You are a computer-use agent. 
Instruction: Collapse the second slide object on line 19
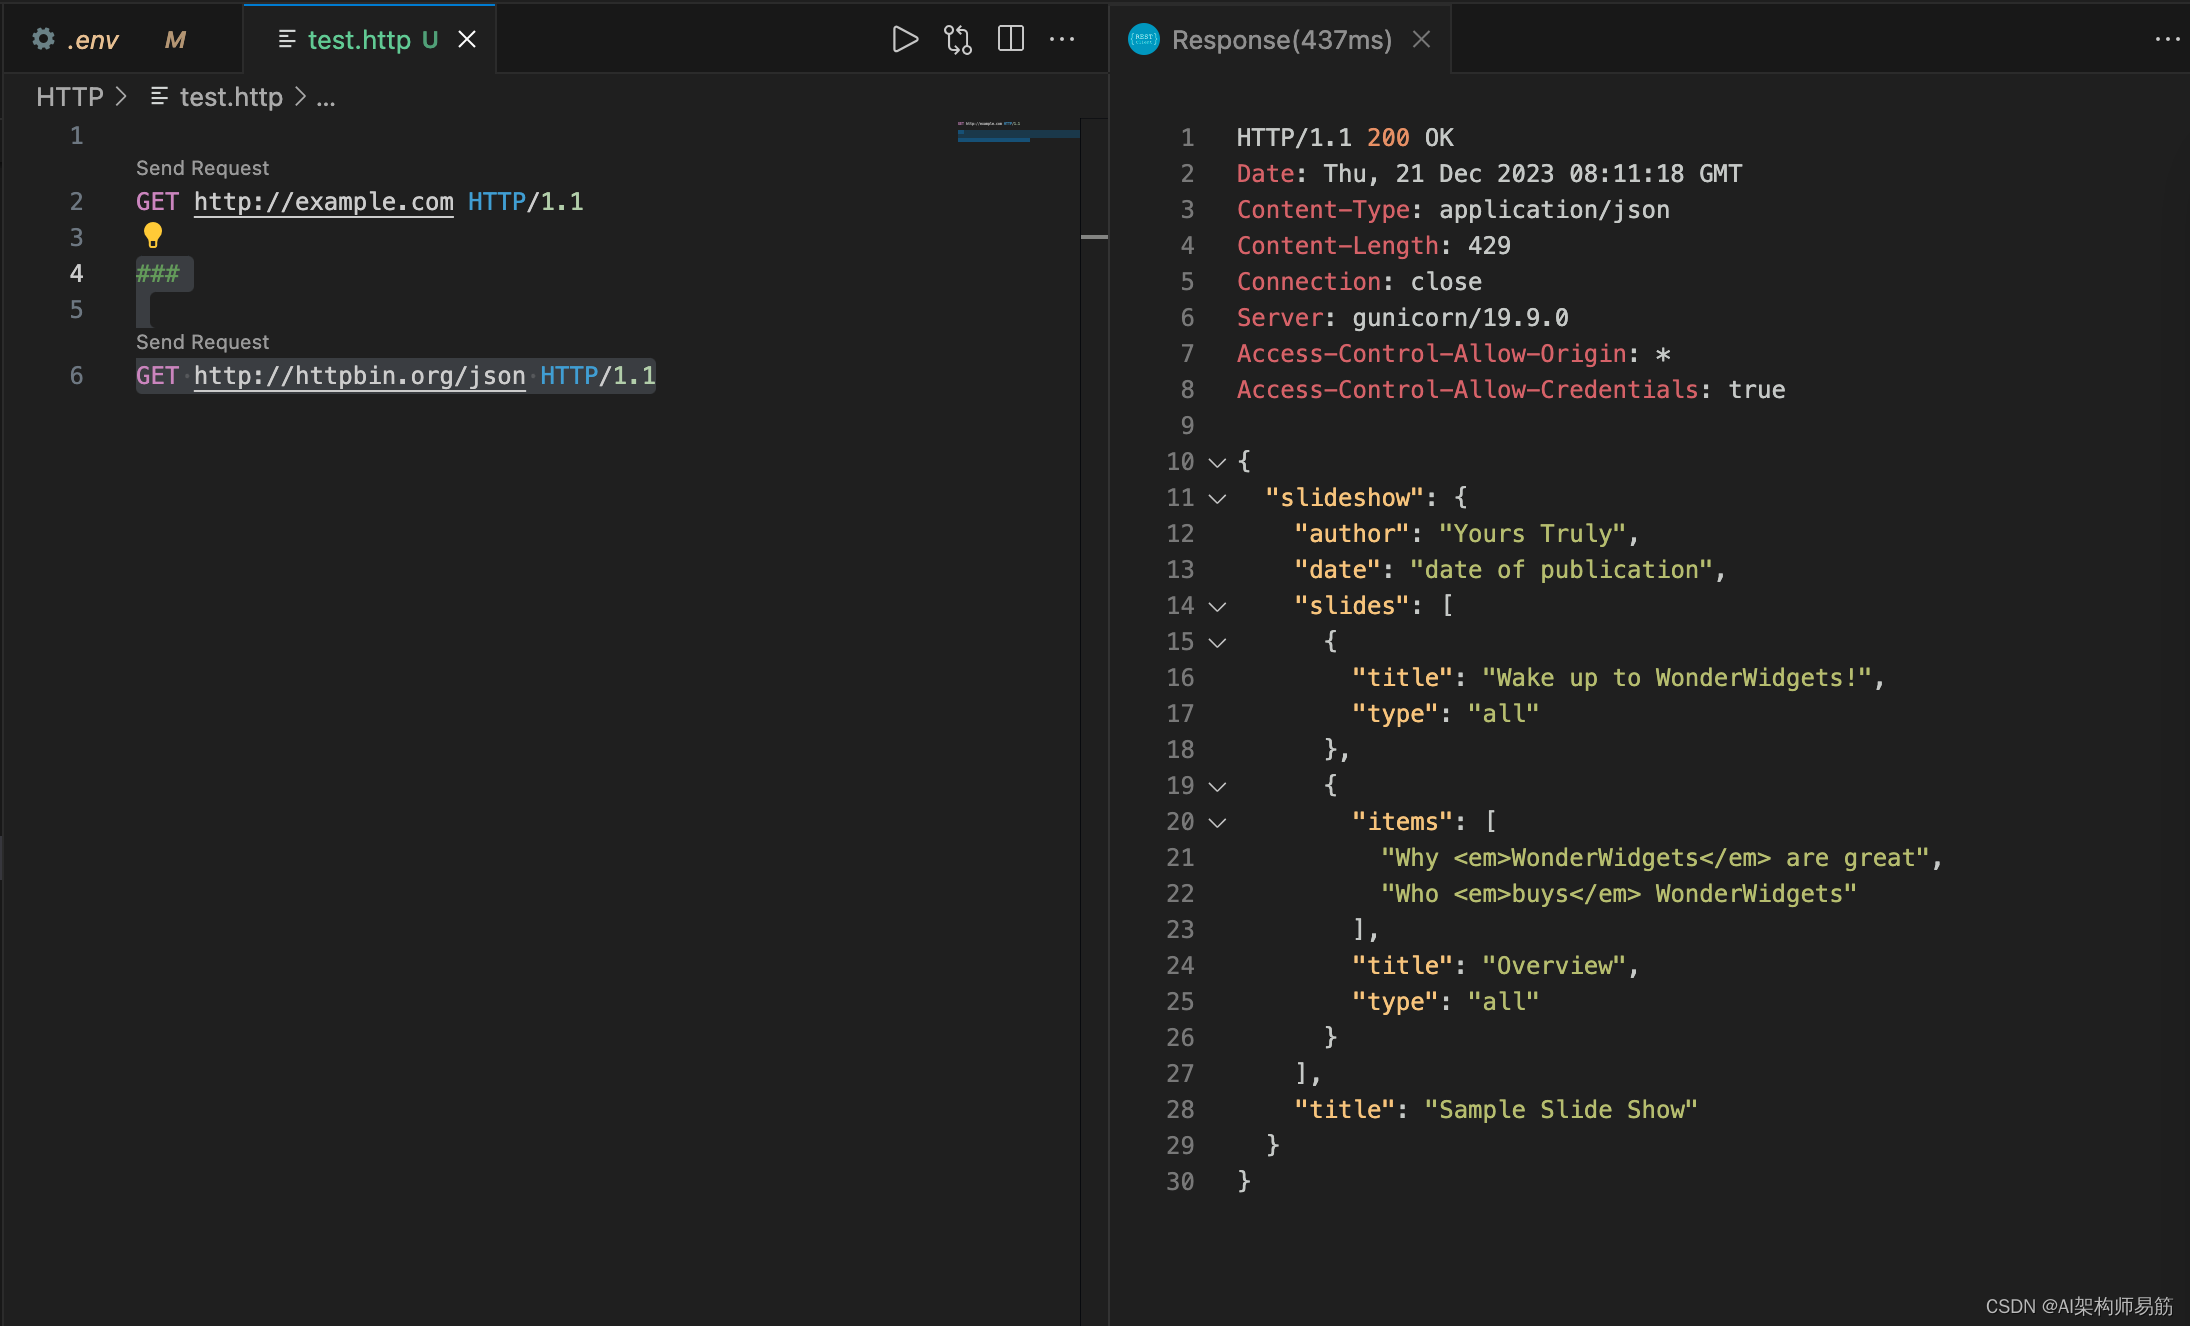[x=1217, y=786]
